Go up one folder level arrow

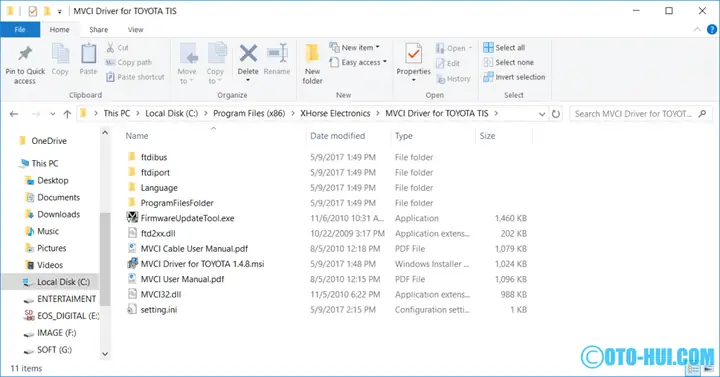[x=67, y=114]
